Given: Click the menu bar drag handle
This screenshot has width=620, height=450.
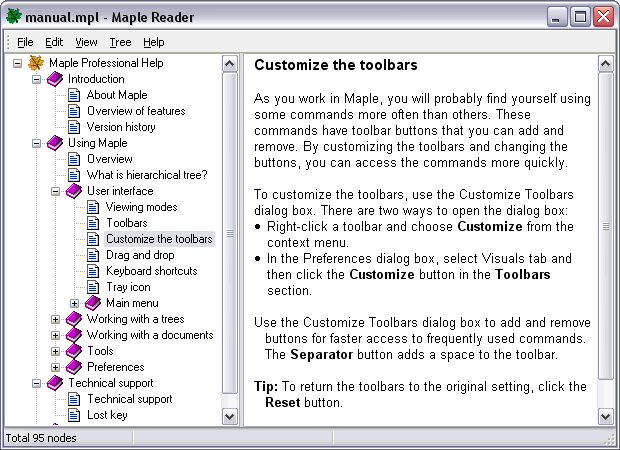Looking at the screenshot, I should click(x=8, y=42).
